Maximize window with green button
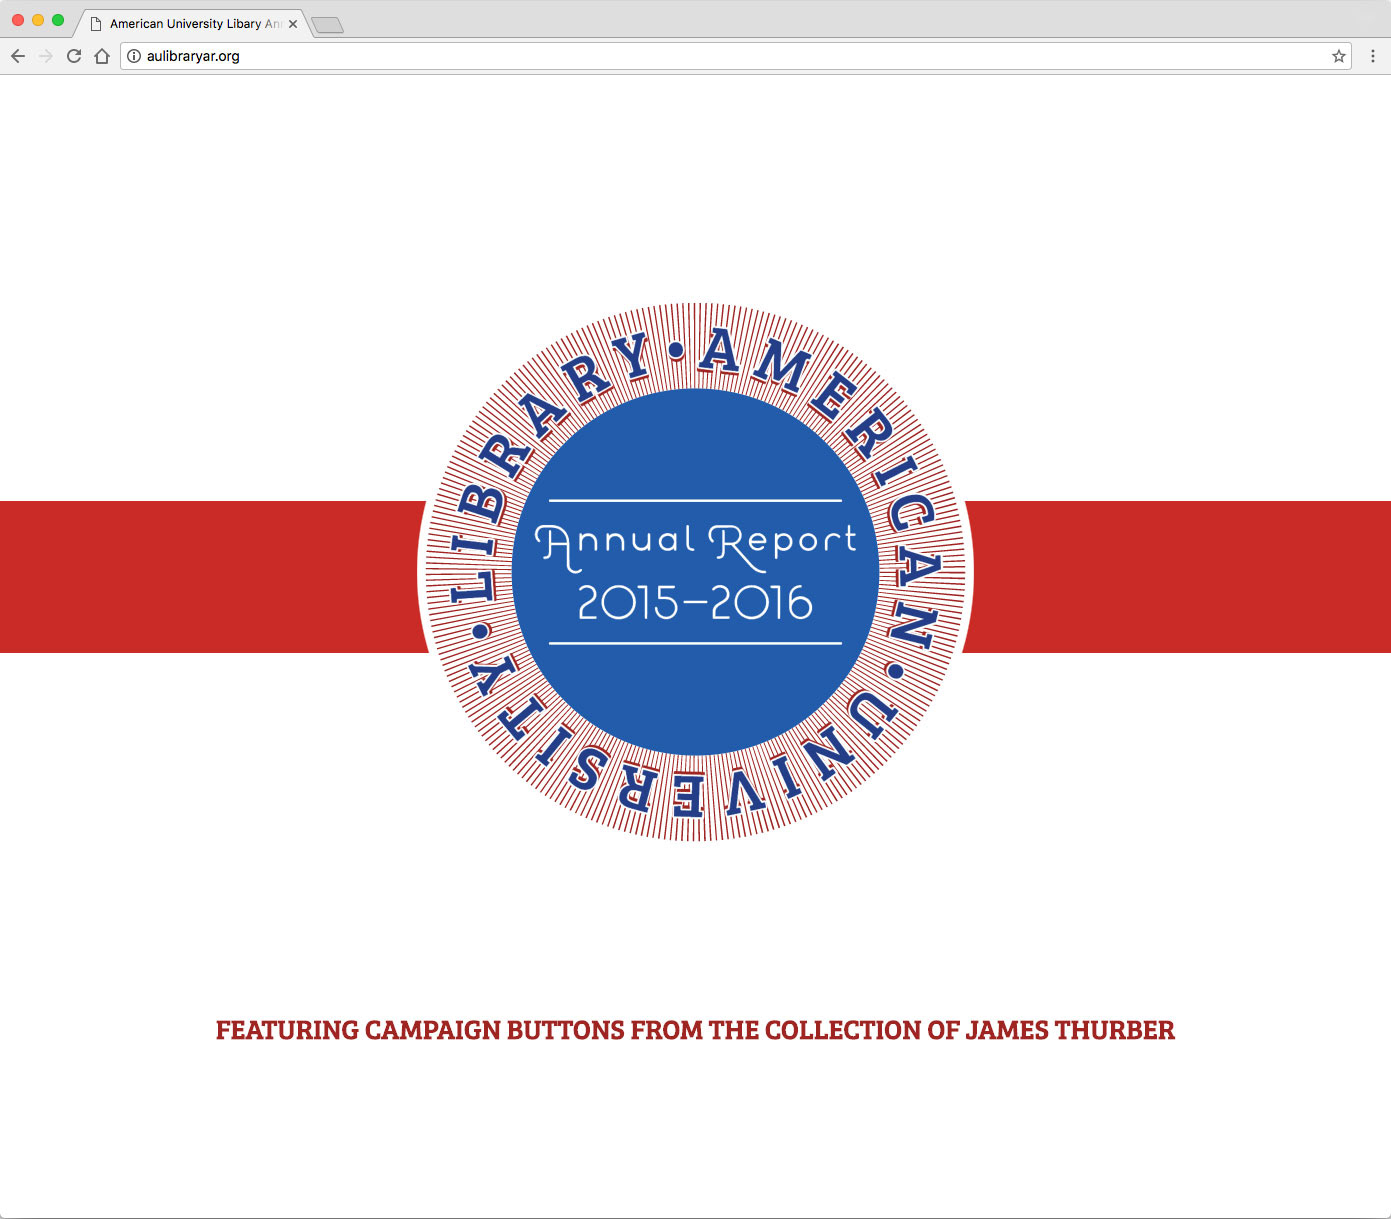This screenshot has height=1219, width=1391. pos(58,20)
